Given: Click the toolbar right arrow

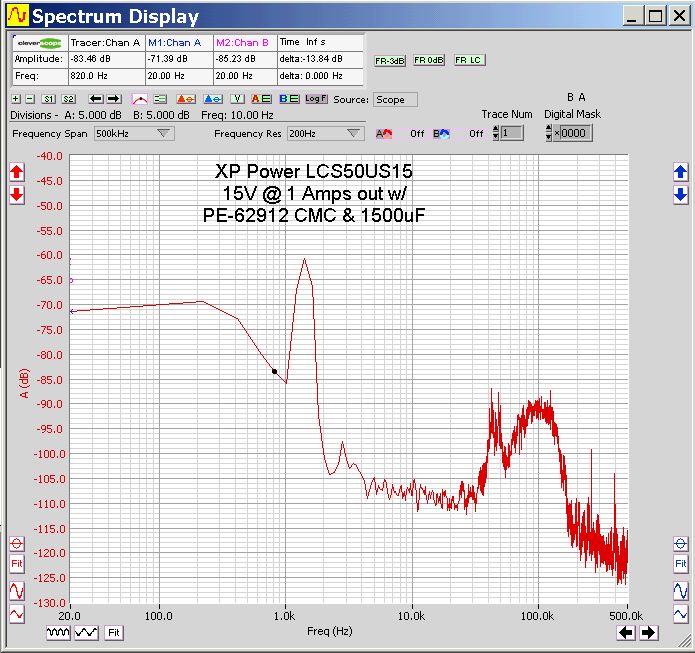Looking at the screenshot, I should (114, 98).
